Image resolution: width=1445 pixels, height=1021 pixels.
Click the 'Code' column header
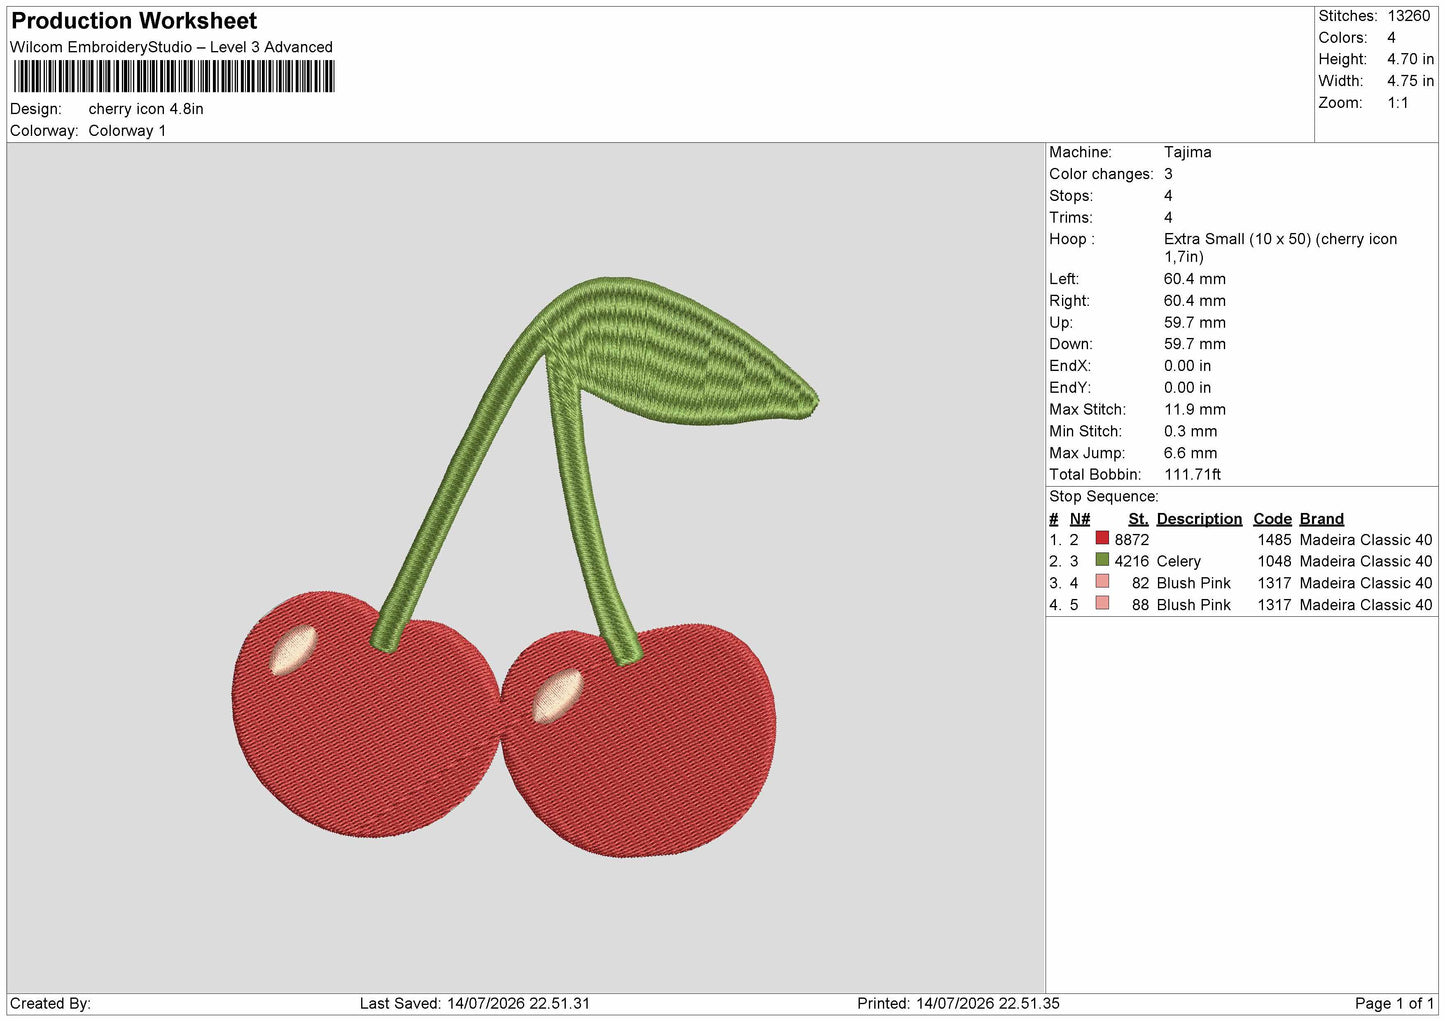tap(1272, 519)
